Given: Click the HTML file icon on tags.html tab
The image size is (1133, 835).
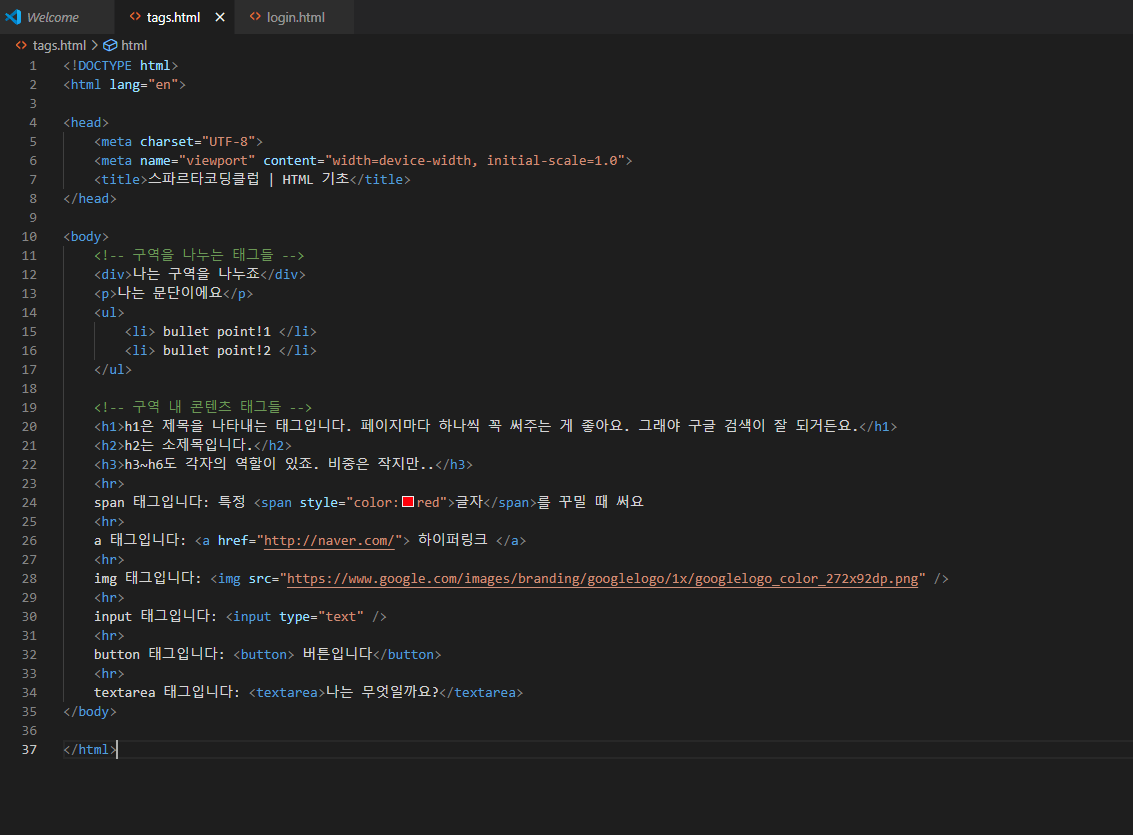Looking at the screenshot, I should coord(135,16).
